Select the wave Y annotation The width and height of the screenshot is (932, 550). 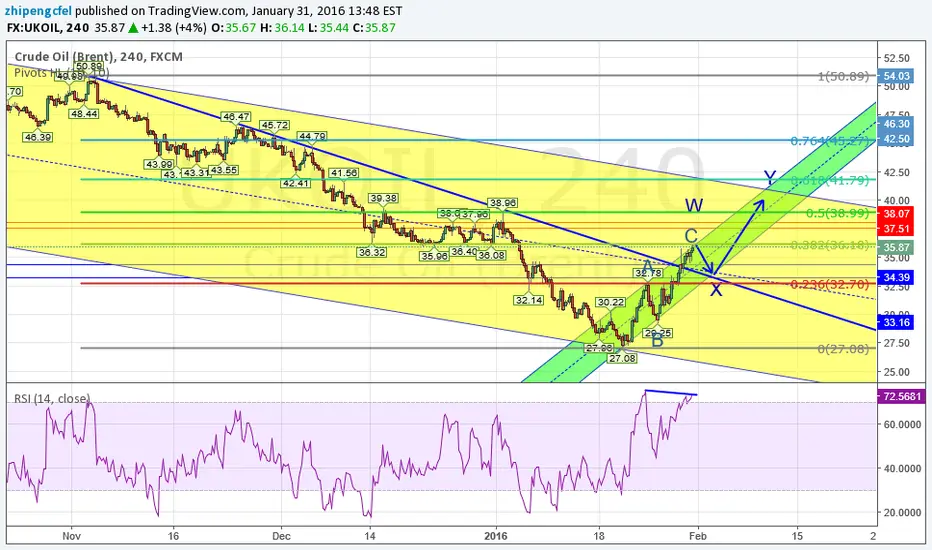pyautogui.click(x=770, y=177)
